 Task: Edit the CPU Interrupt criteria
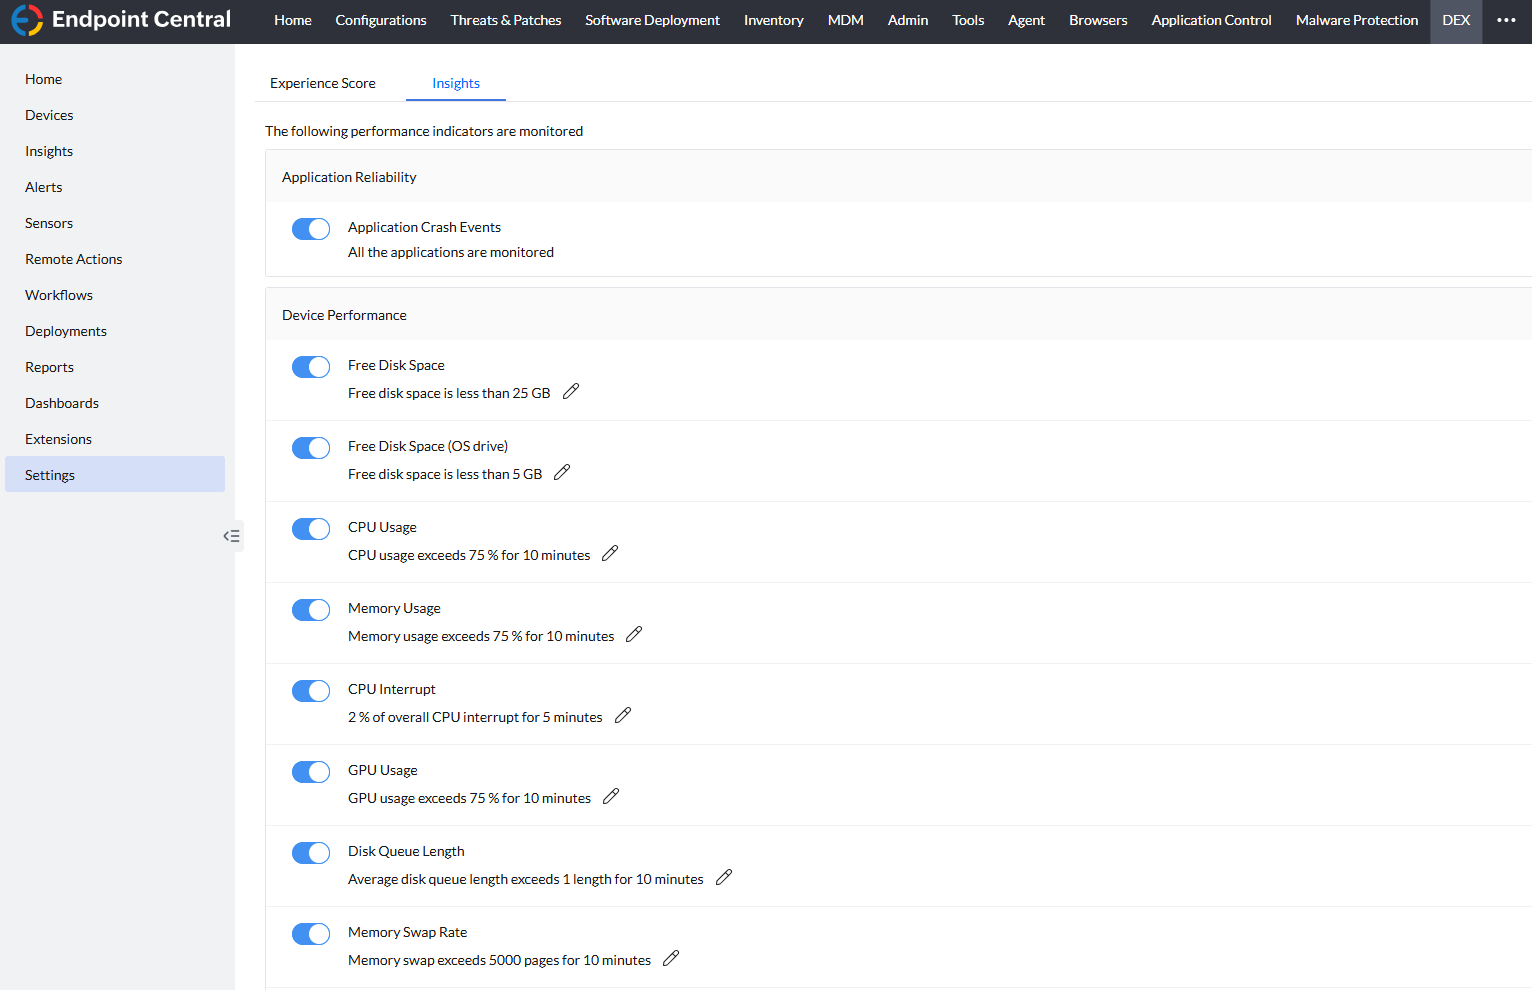click(622, 715)
